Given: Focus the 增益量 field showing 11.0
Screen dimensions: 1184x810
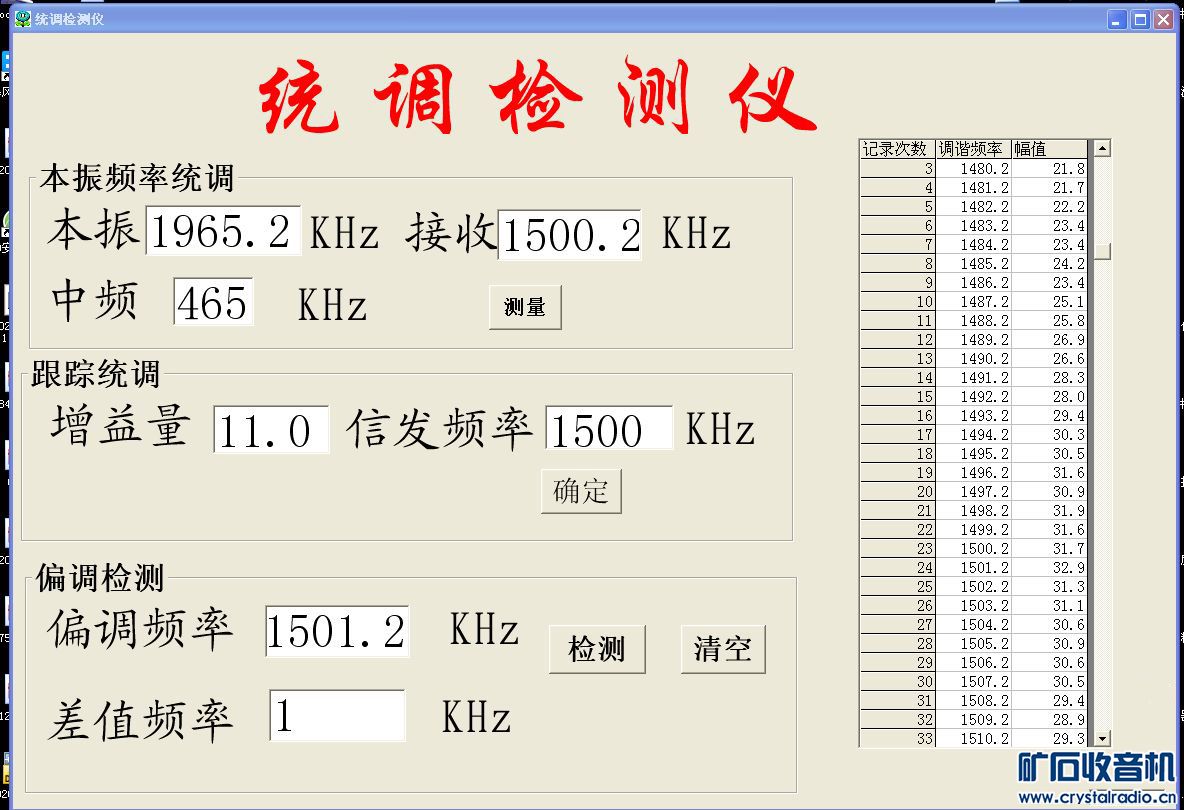Looking at the screenshot, I should (x=272, y=430).
